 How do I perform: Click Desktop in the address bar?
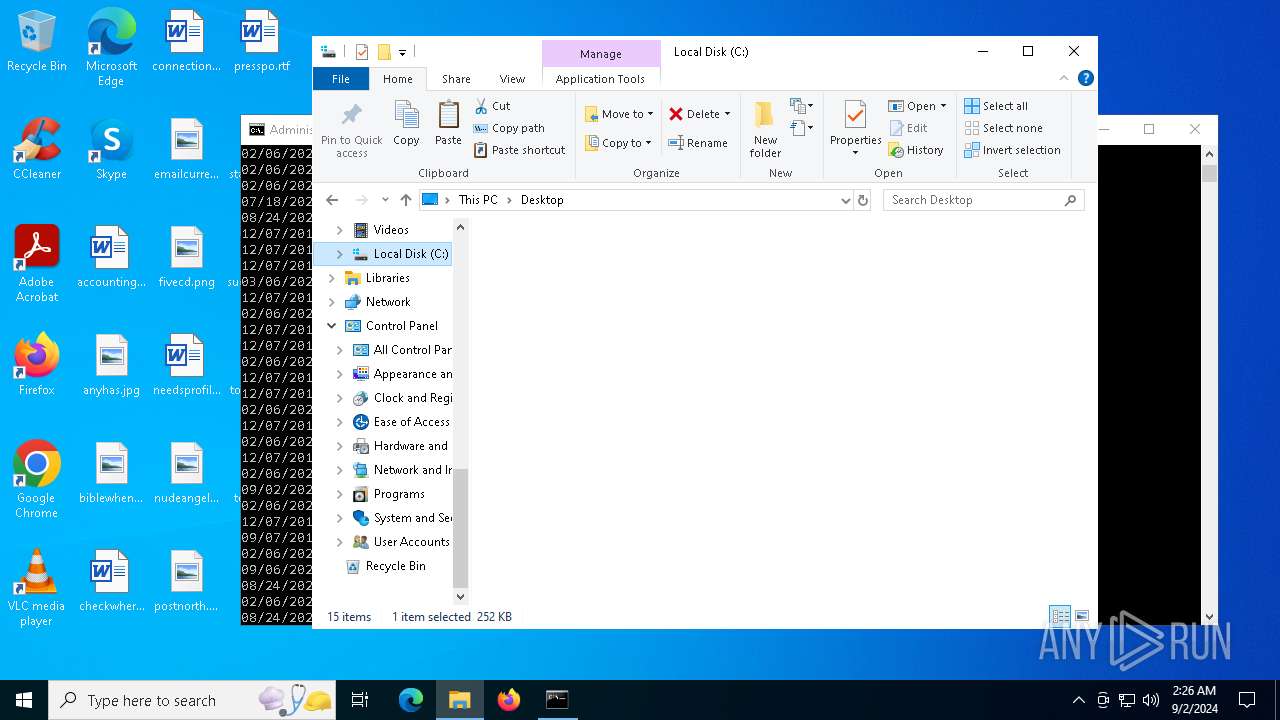tap(542, 200)
